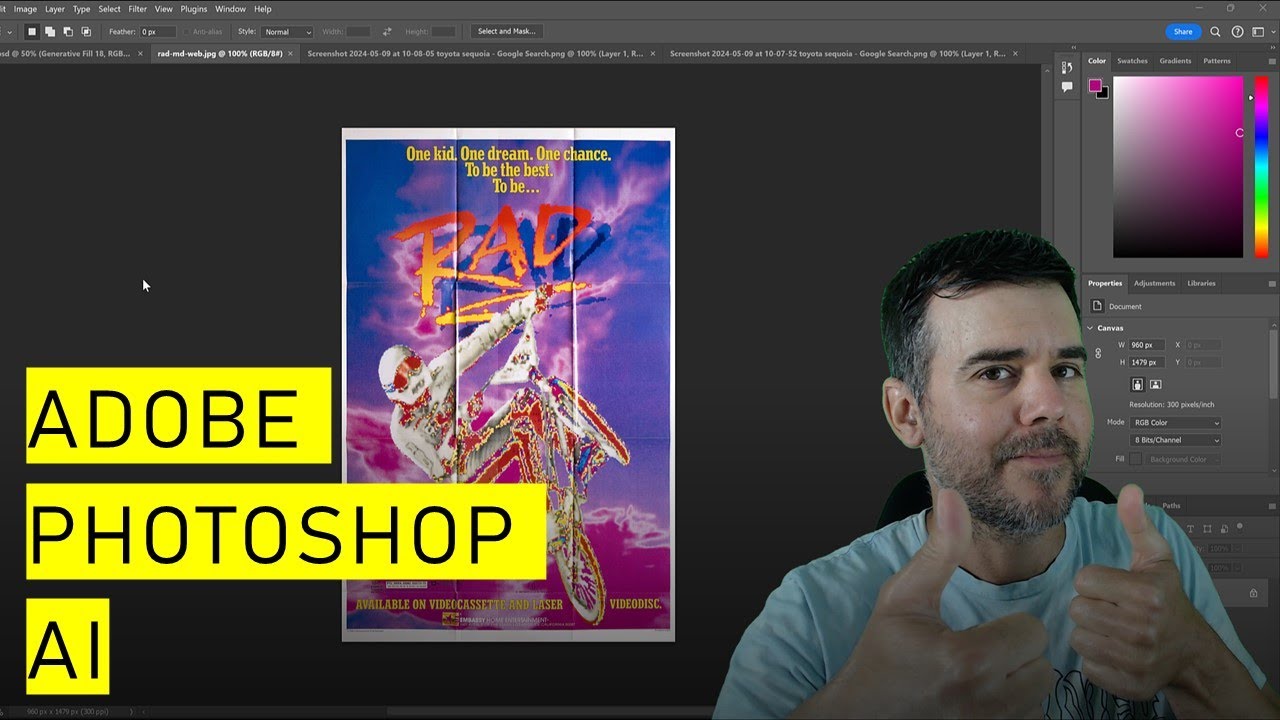Click the Fill color swatch in Properties
The height and width of the screenshot is (720, 1280).
(x=1136, y=459)
